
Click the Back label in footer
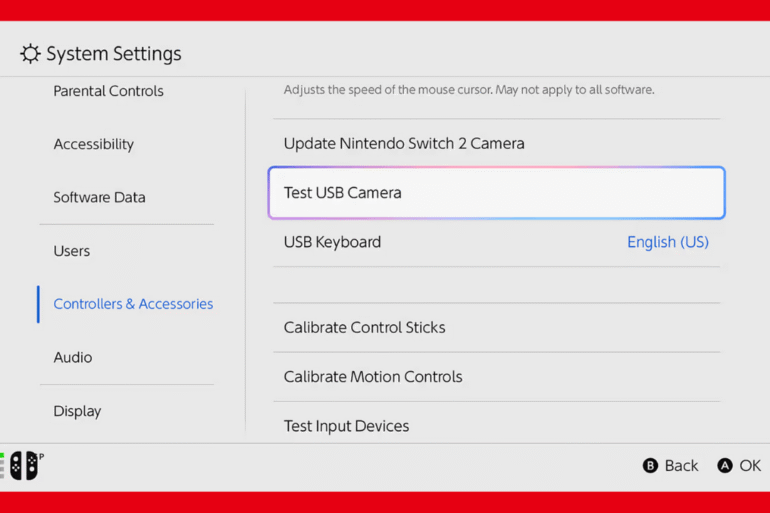(x=681, y=465)
